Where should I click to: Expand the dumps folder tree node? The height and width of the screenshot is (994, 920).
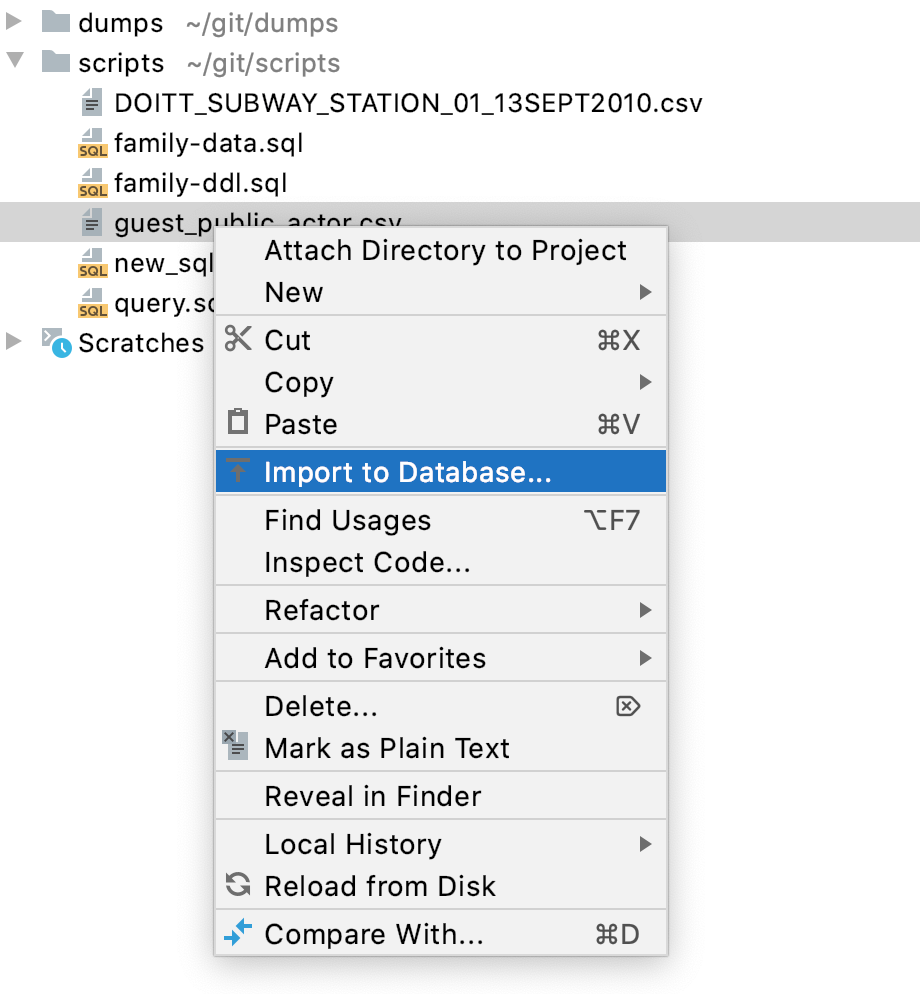click(x=13, y=22)
